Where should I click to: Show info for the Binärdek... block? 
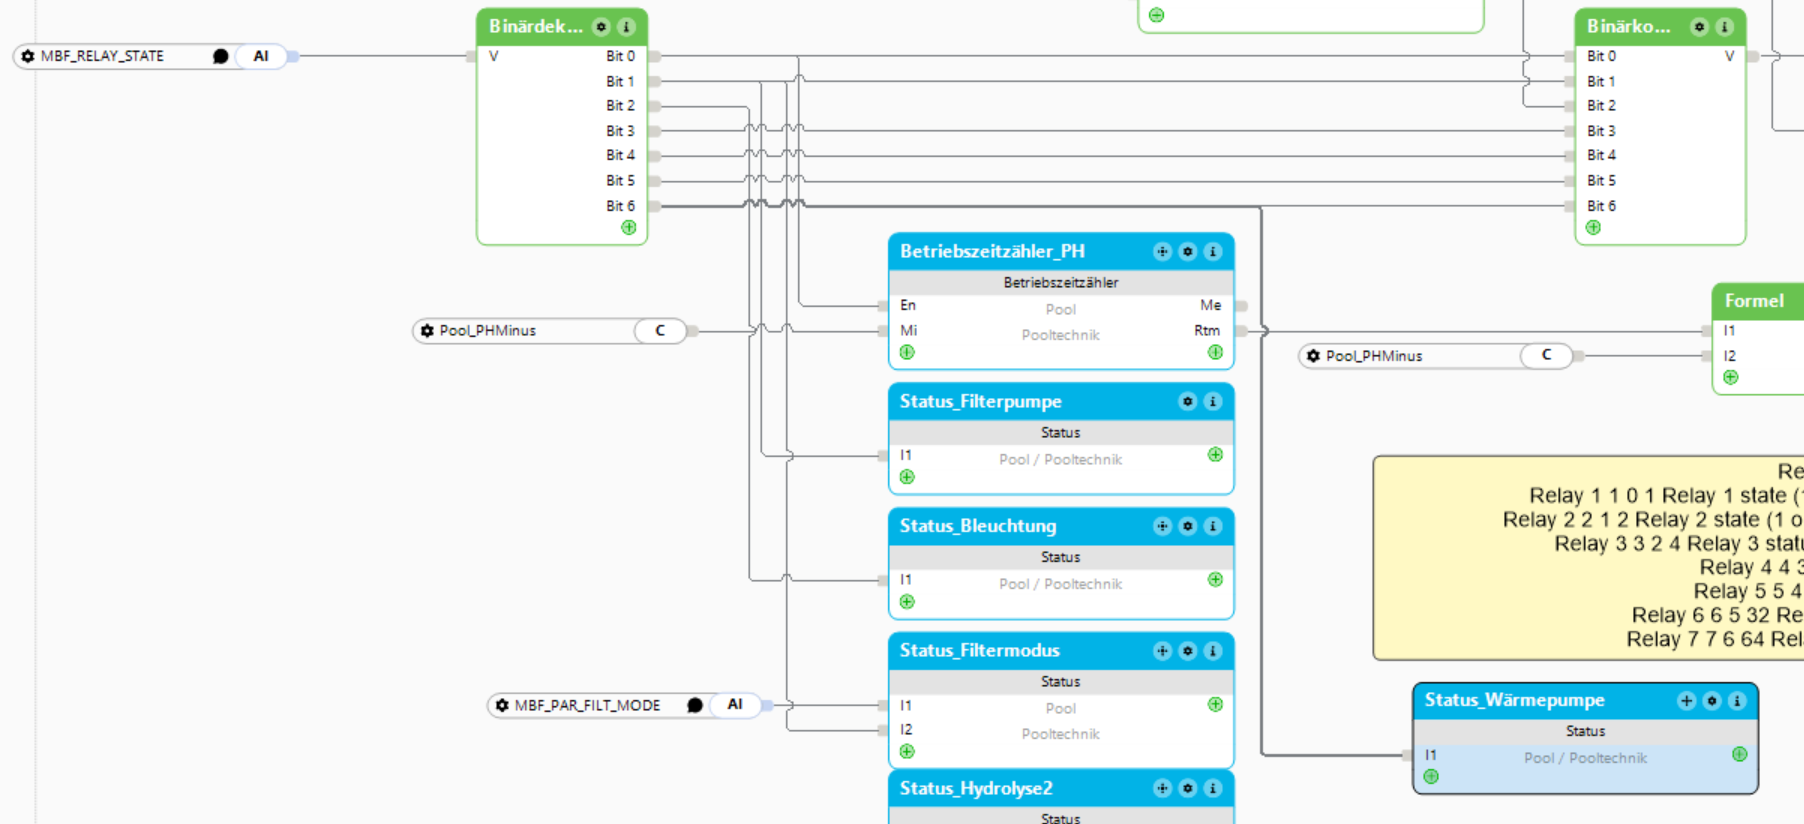626,27
